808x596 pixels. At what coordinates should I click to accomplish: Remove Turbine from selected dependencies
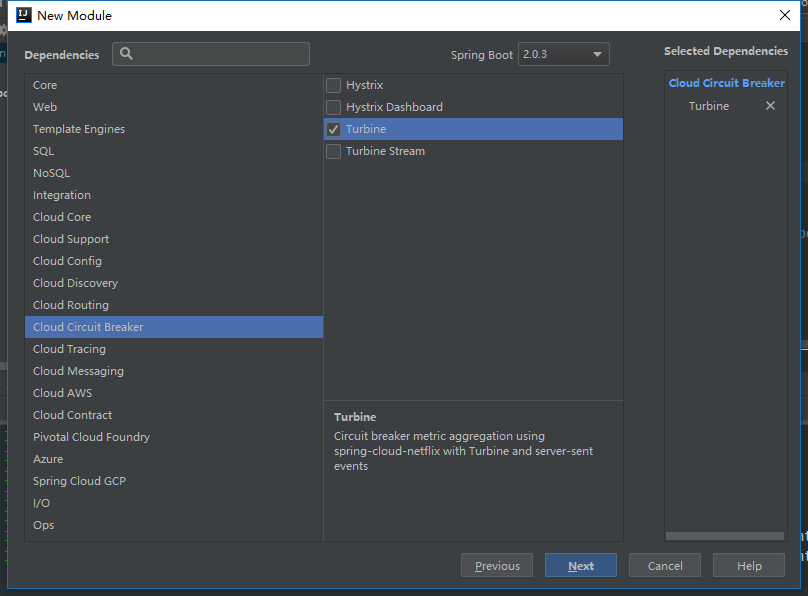pyautogui.click(x=770, y=106)
